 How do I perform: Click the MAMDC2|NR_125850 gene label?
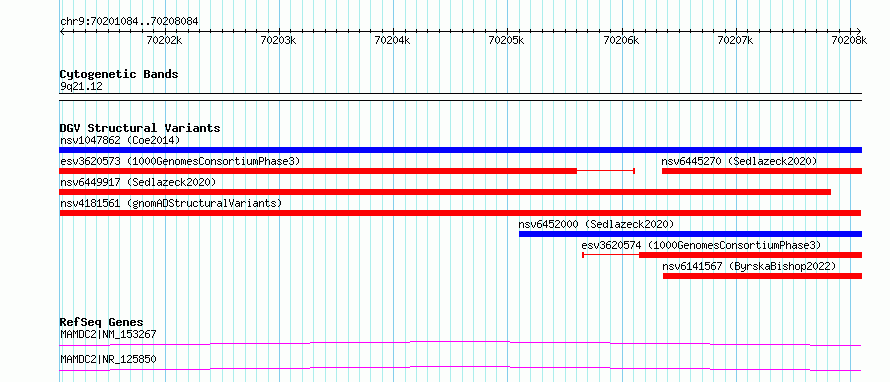(x=108, y=359)
